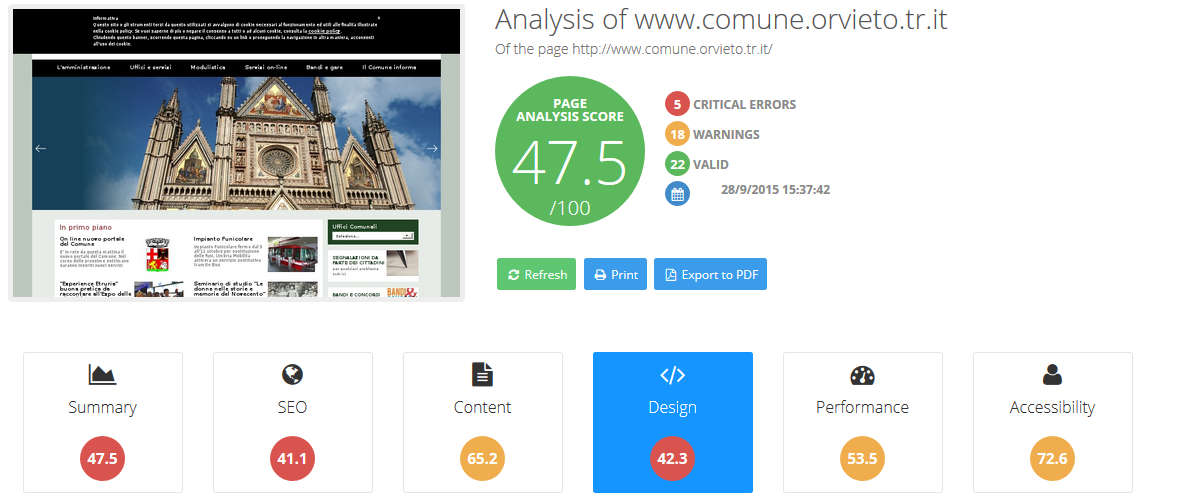Click the green valid count badge

[677, 164]
